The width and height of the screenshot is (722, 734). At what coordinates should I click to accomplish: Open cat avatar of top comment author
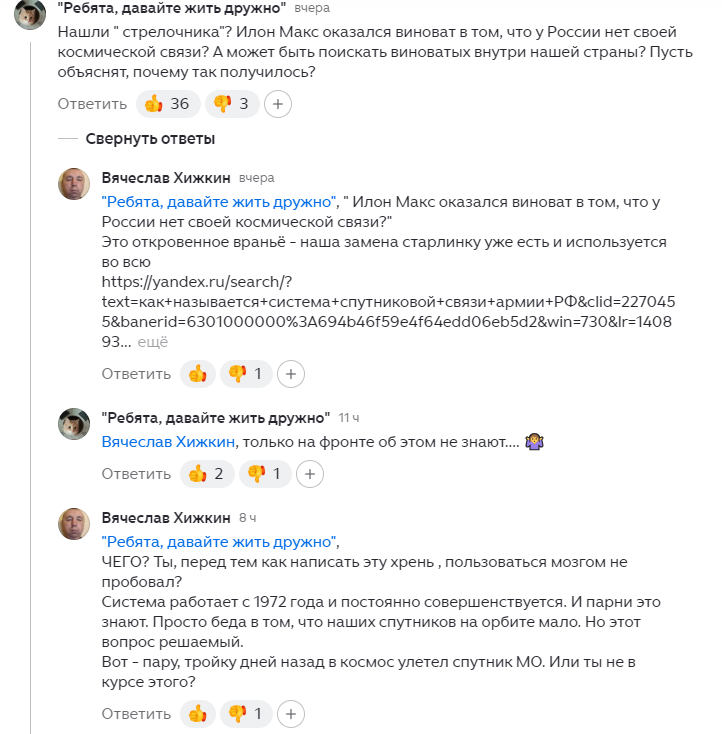pos(30,14)
